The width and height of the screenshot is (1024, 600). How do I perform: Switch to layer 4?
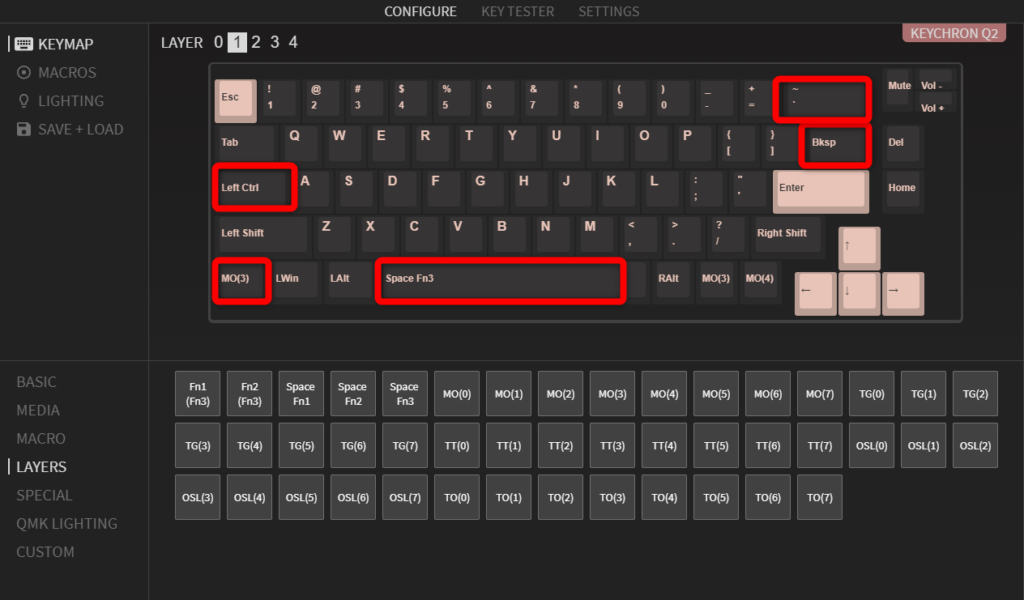293,42
